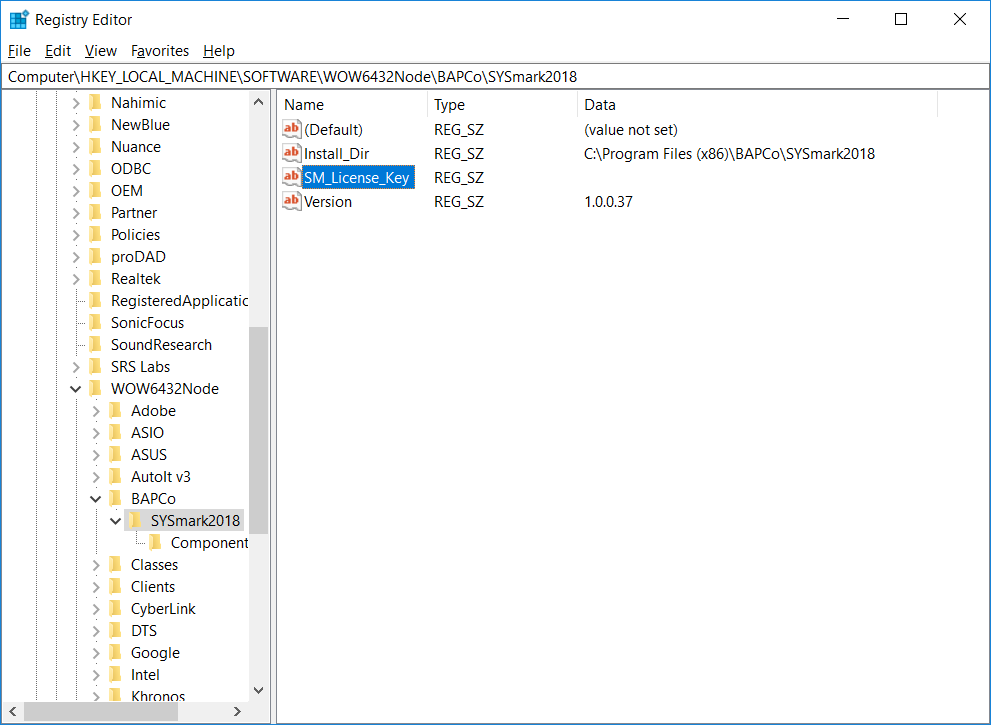Image resolution: width=991 pixels, height=725 pixels.
Task: Click the Nahimic folder icon
Action: tap(95, 102)
